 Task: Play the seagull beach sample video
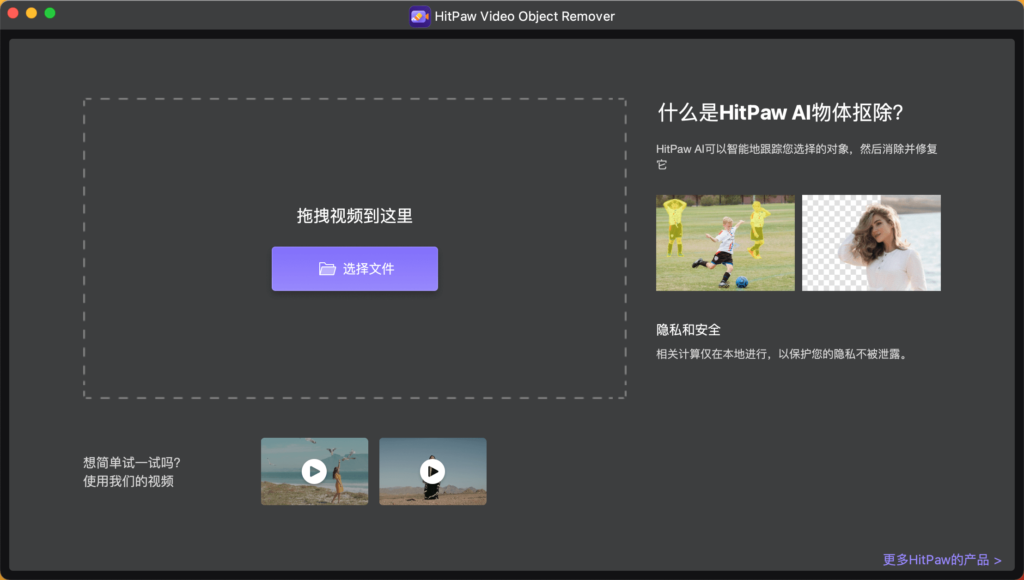pos(314,471)
